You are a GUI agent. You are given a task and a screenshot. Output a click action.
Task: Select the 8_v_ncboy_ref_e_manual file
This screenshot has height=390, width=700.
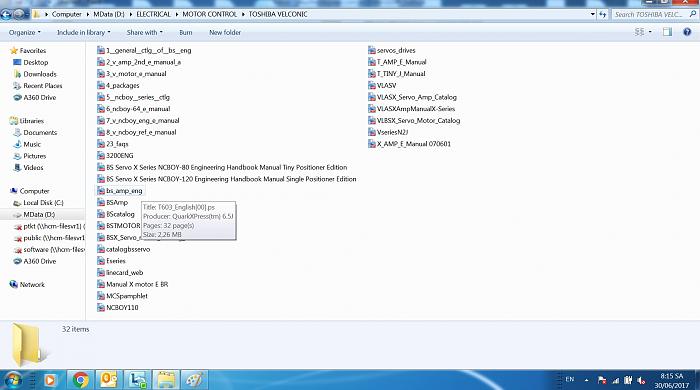click(137, 132)
